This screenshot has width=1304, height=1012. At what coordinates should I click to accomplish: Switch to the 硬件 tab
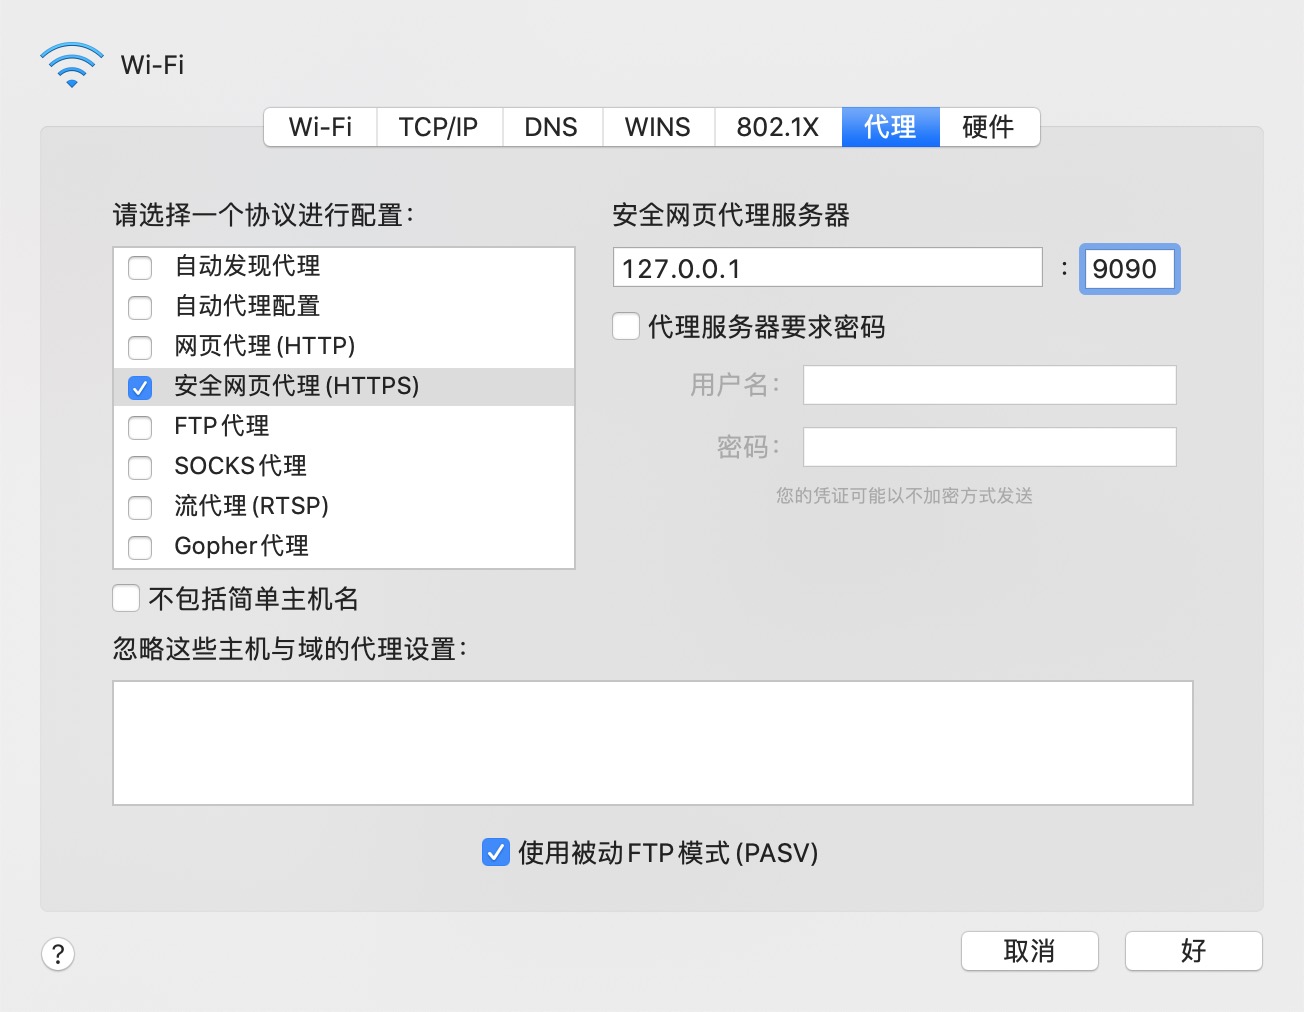click(989, 127)
